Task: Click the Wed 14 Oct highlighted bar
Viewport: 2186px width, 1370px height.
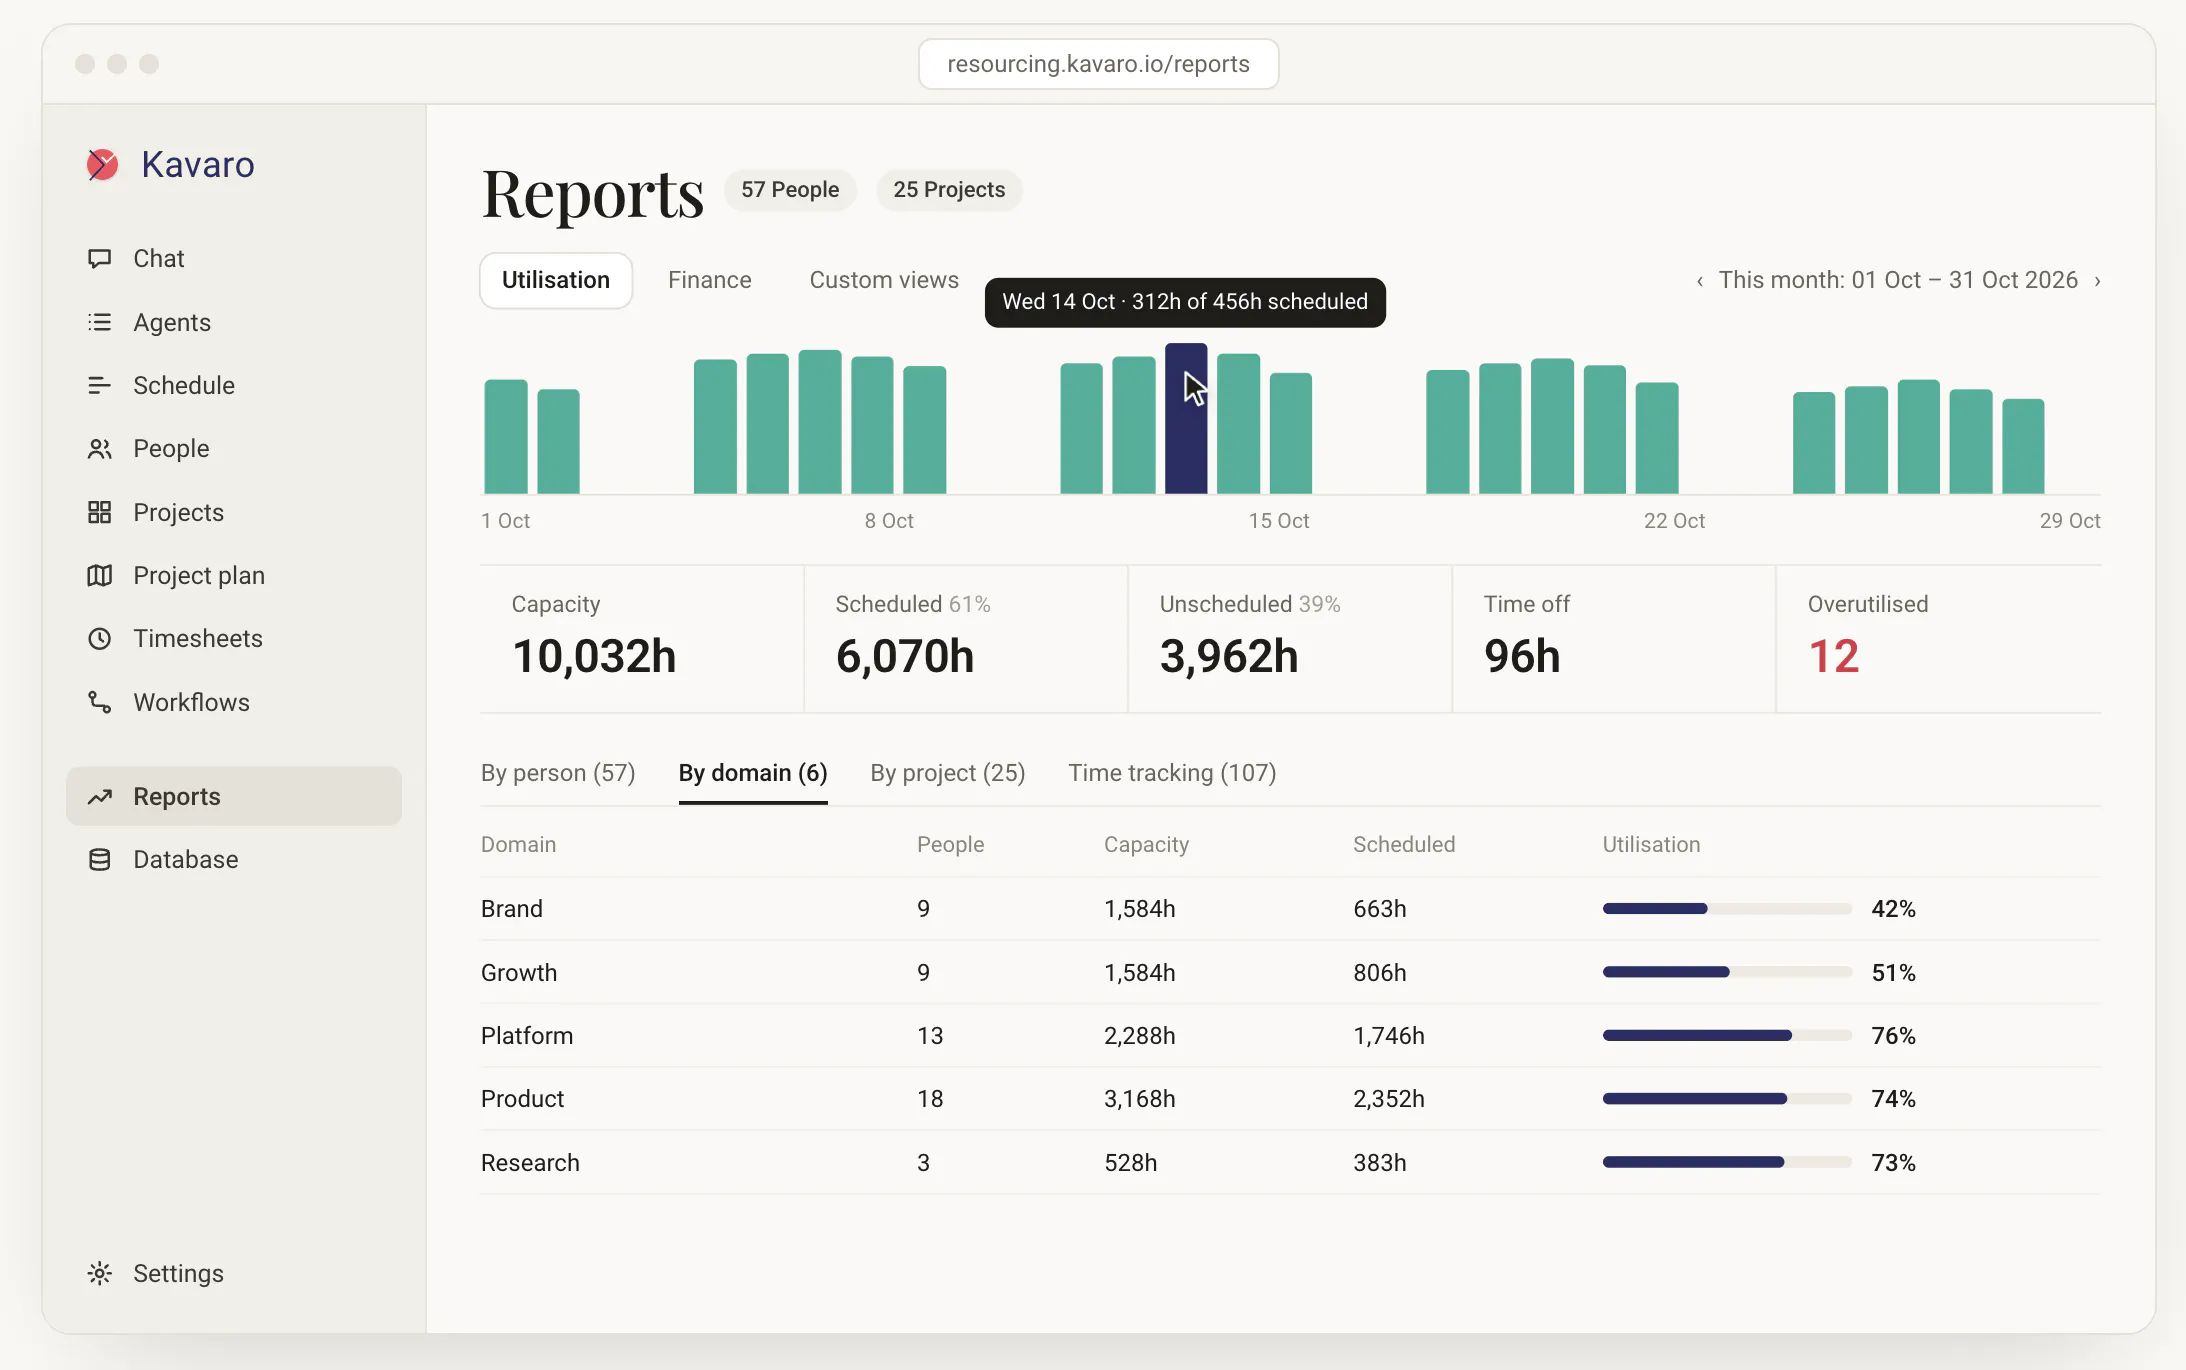Action: 1186,419
